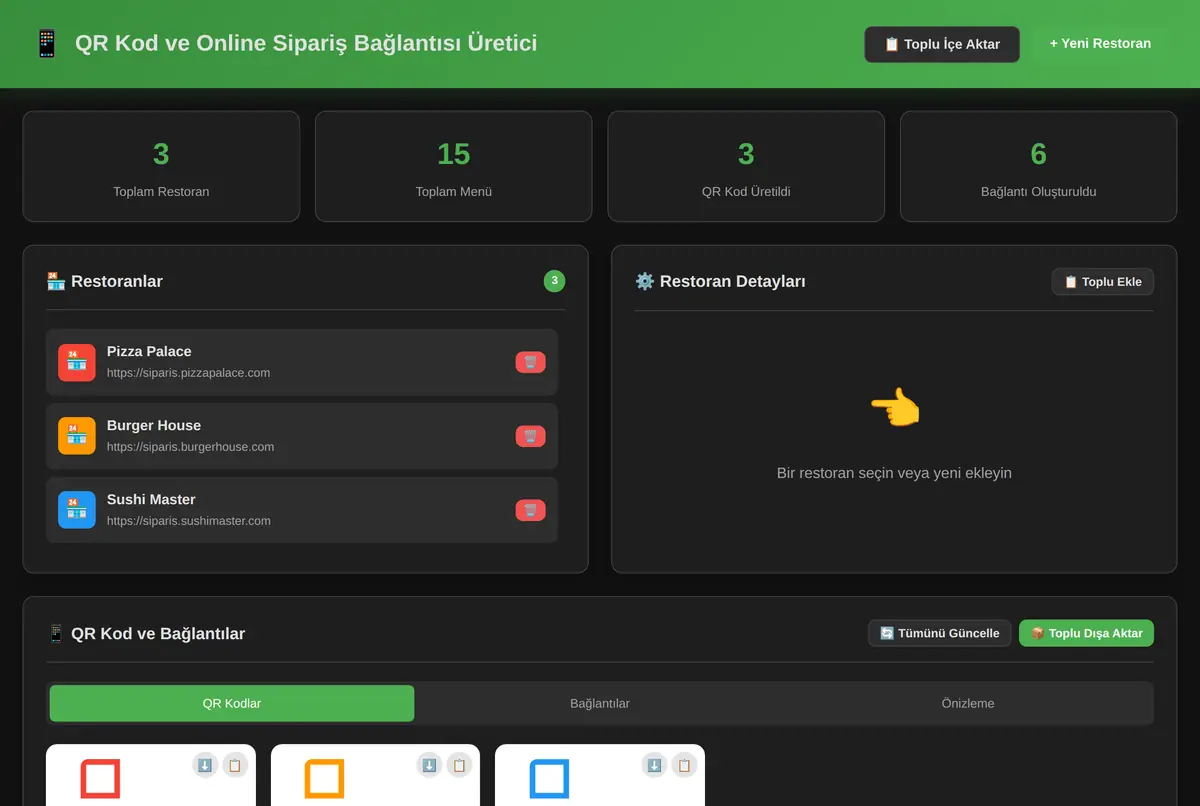This screenshot has height=806, width=1200.
Task: Add a new restaurant with Yeni Restoran
Action: 1100,44
